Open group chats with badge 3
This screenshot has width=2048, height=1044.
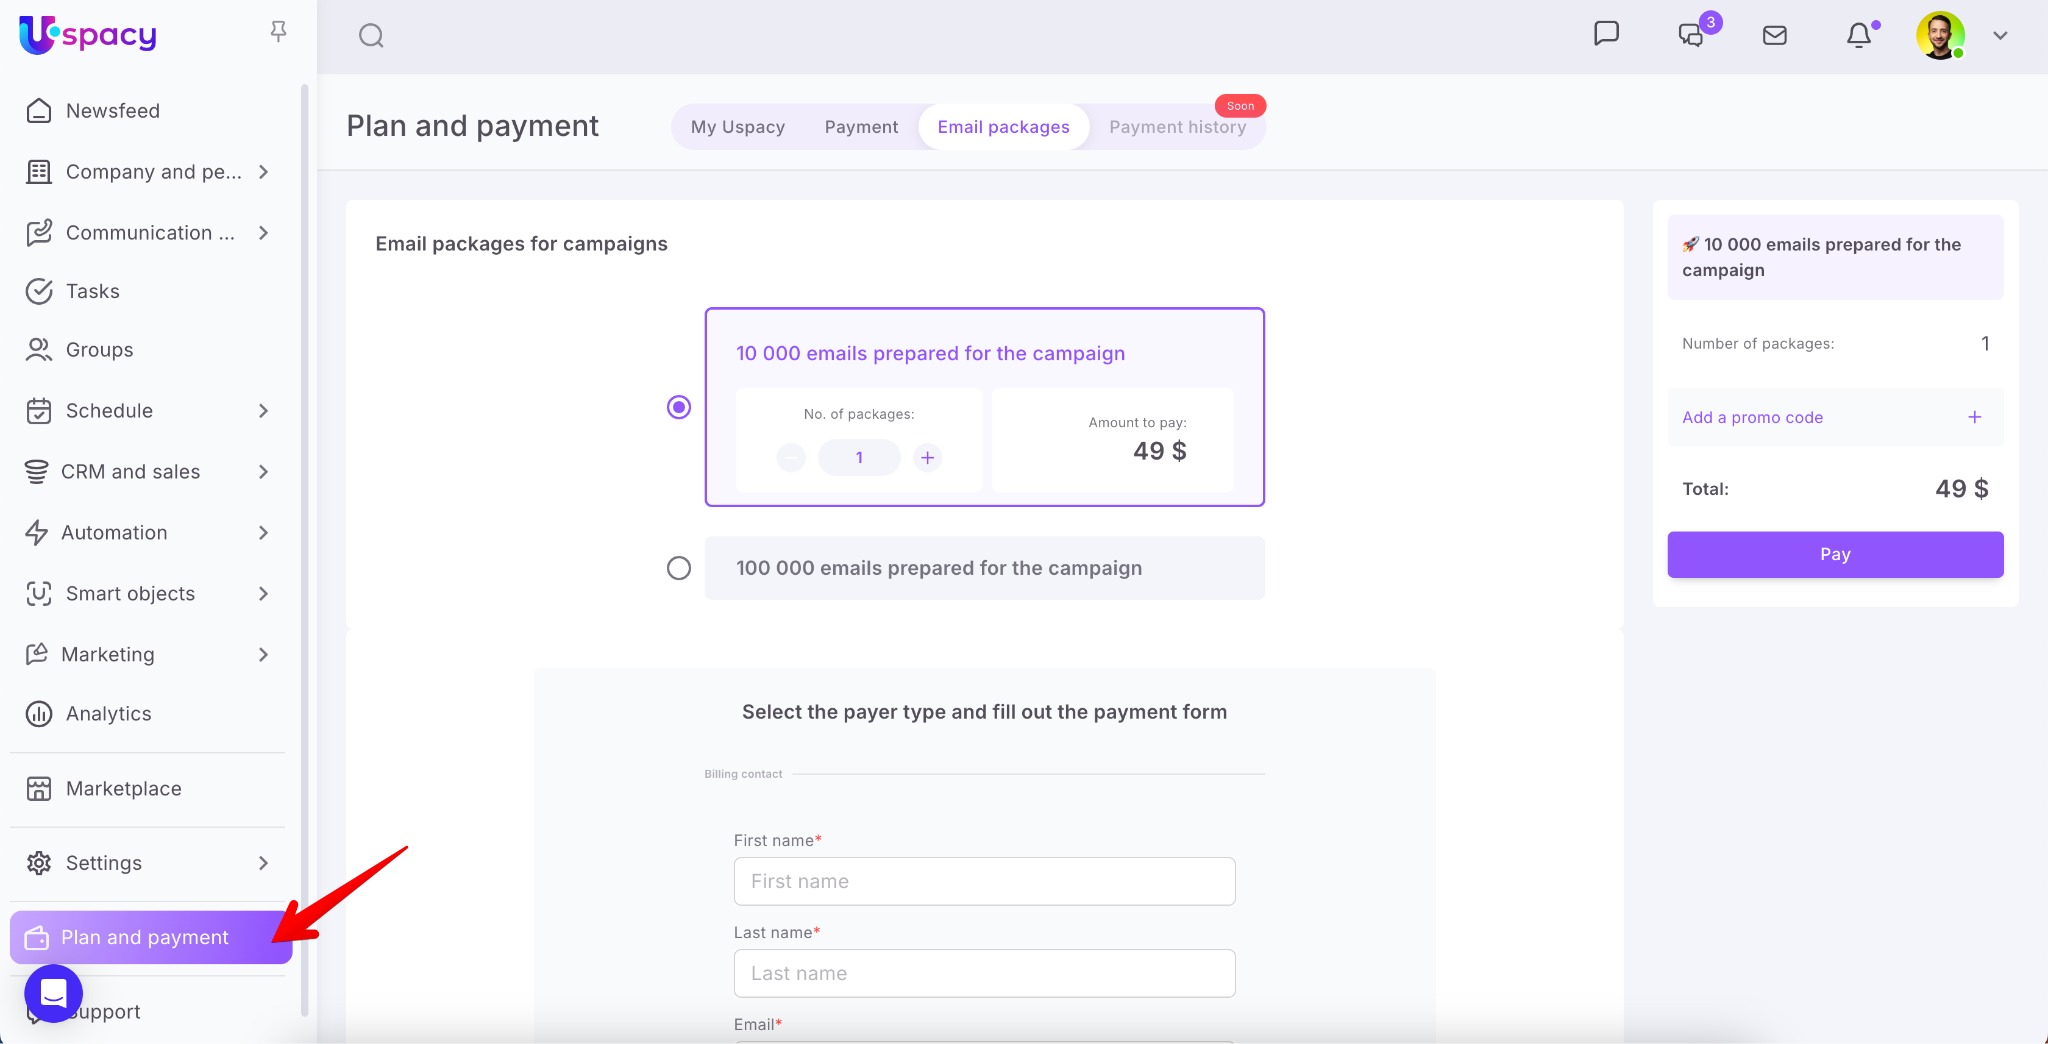coord(1691,35)
